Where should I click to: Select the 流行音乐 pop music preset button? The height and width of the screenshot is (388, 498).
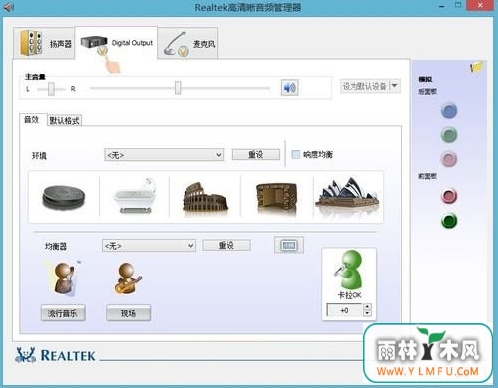pos(63,313)
